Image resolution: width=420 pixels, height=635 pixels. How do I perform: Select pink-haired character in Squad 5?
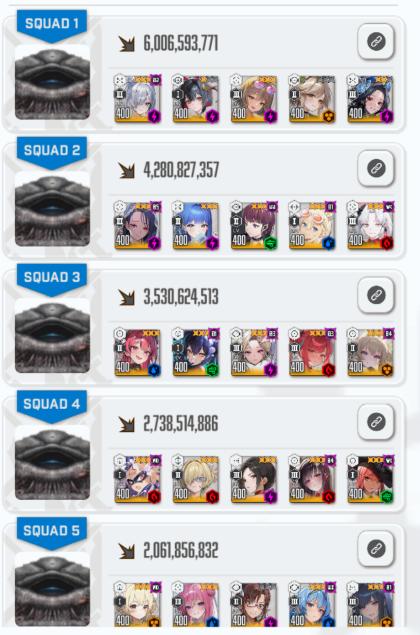point(196,605)
